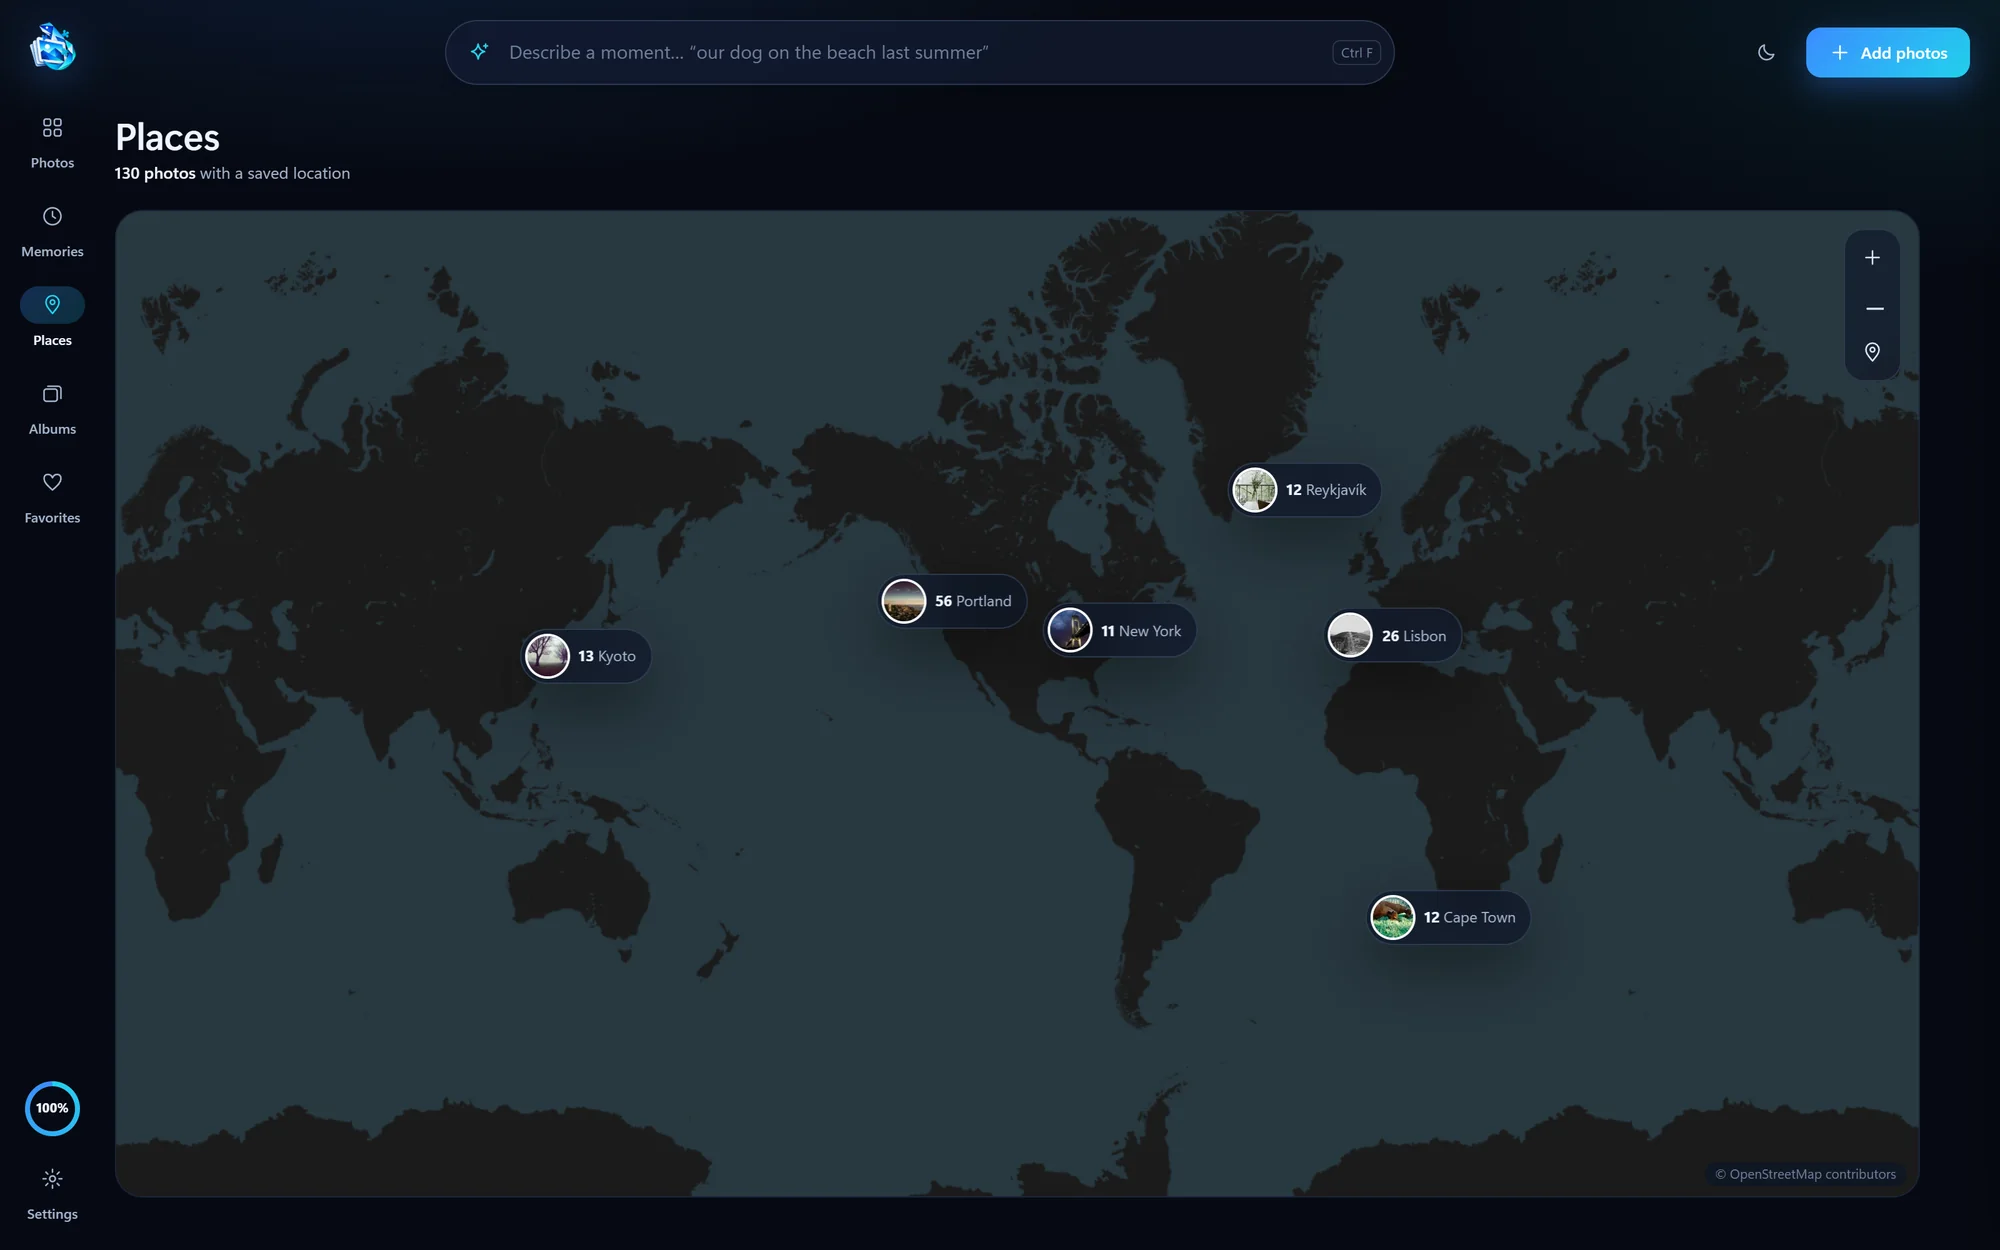2000x1250 pixels.
Task: Click the 100% progress ring
Action: click(52, 1108)
